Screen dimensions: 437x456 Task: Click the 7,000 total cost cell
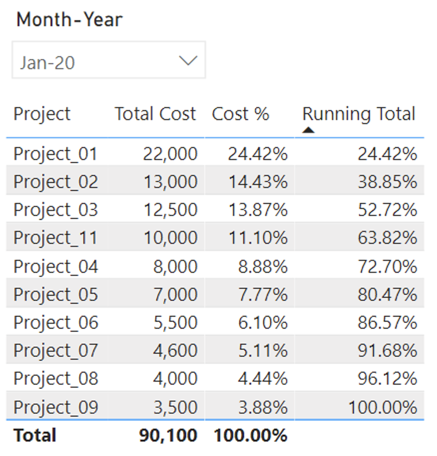pos(175,295)
